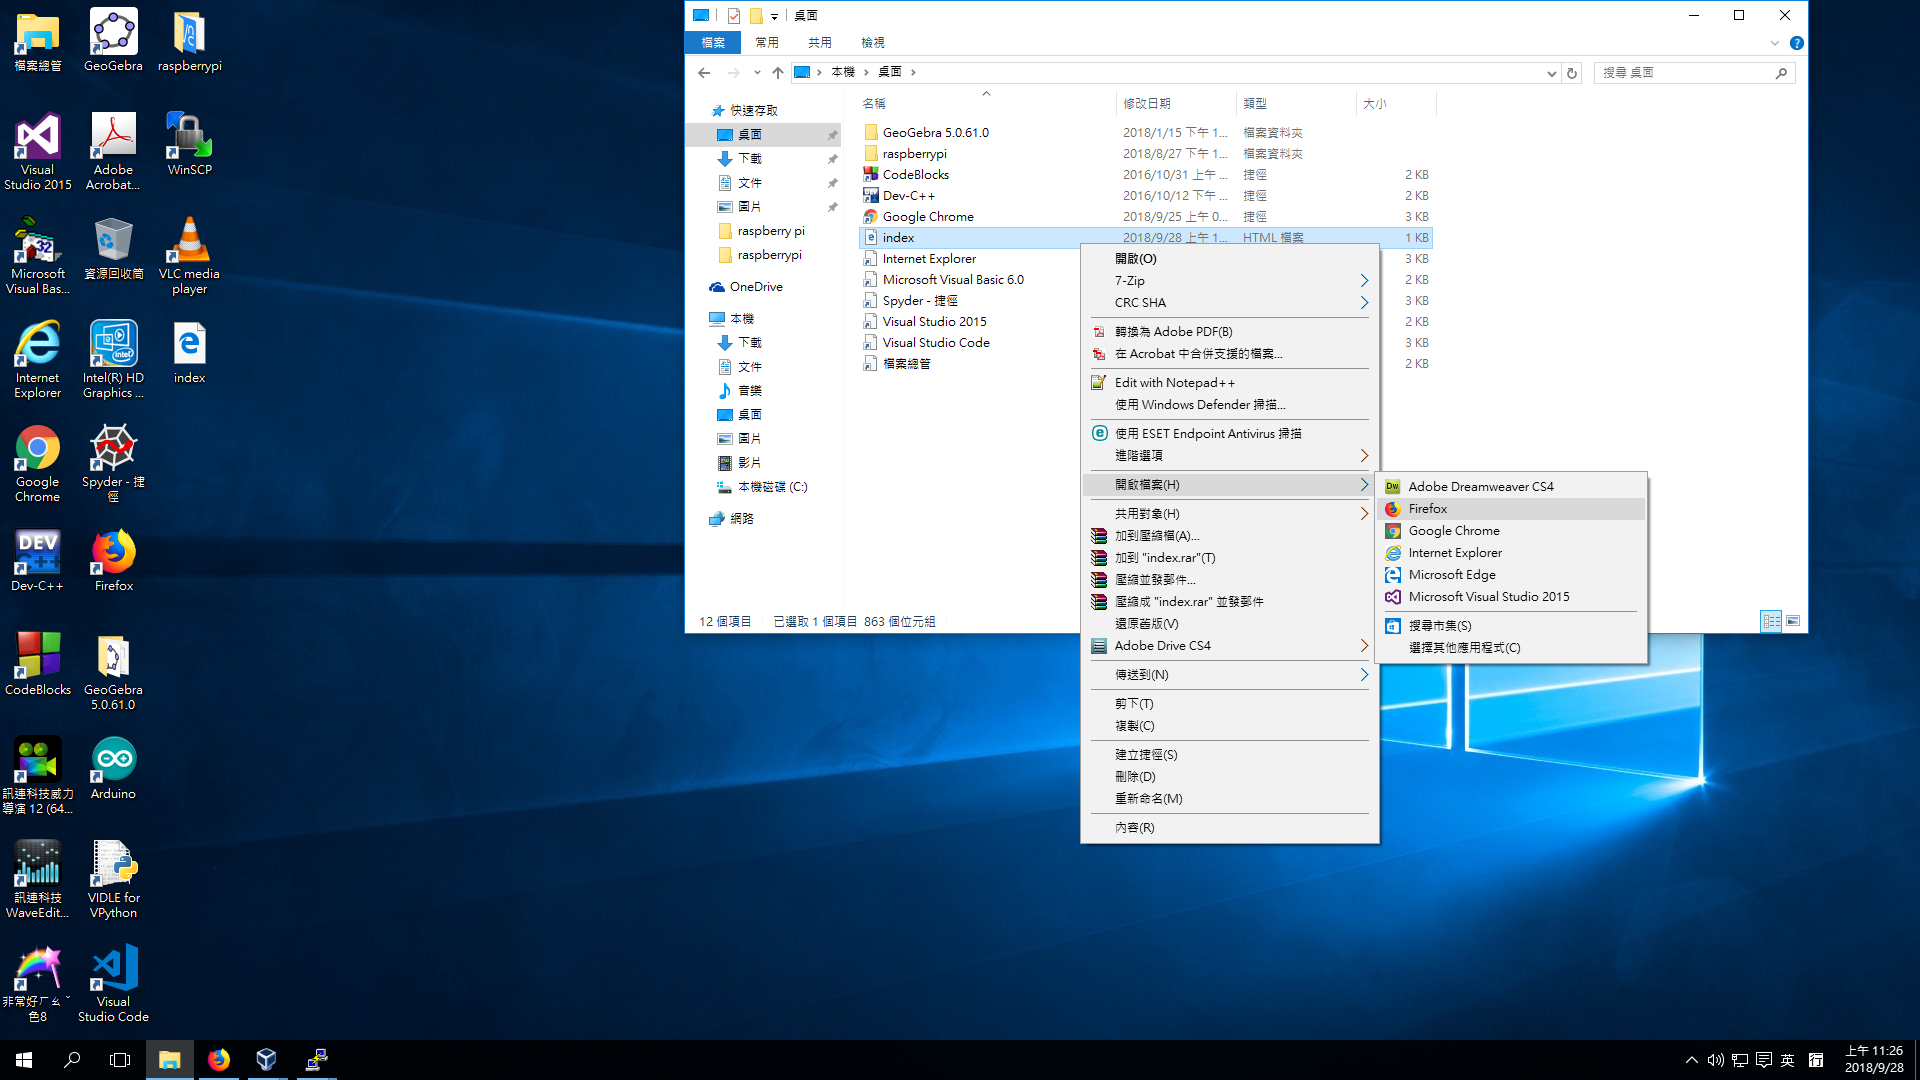
Task: Expand the 7-Zip submenu arrow
Action: [1364, 281]
